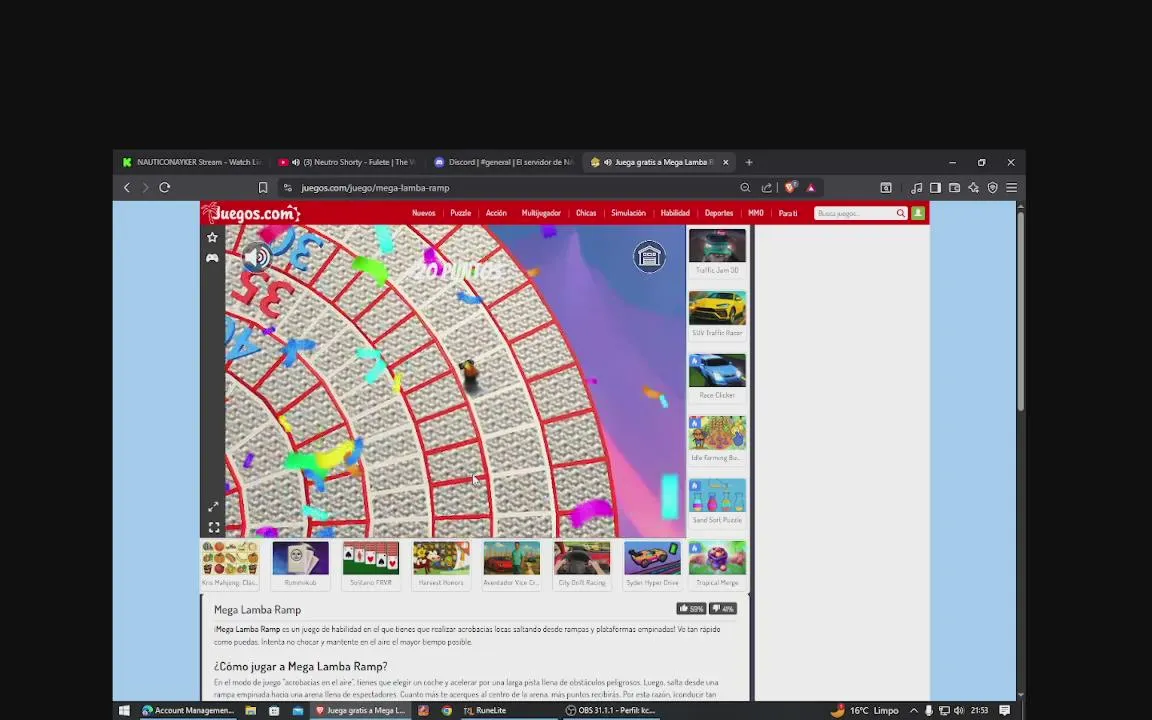The height and width of the screenshot is (720, 1152).
Task: Click the search magnifier icon on Juegos.com
Action: click(900, 213)
